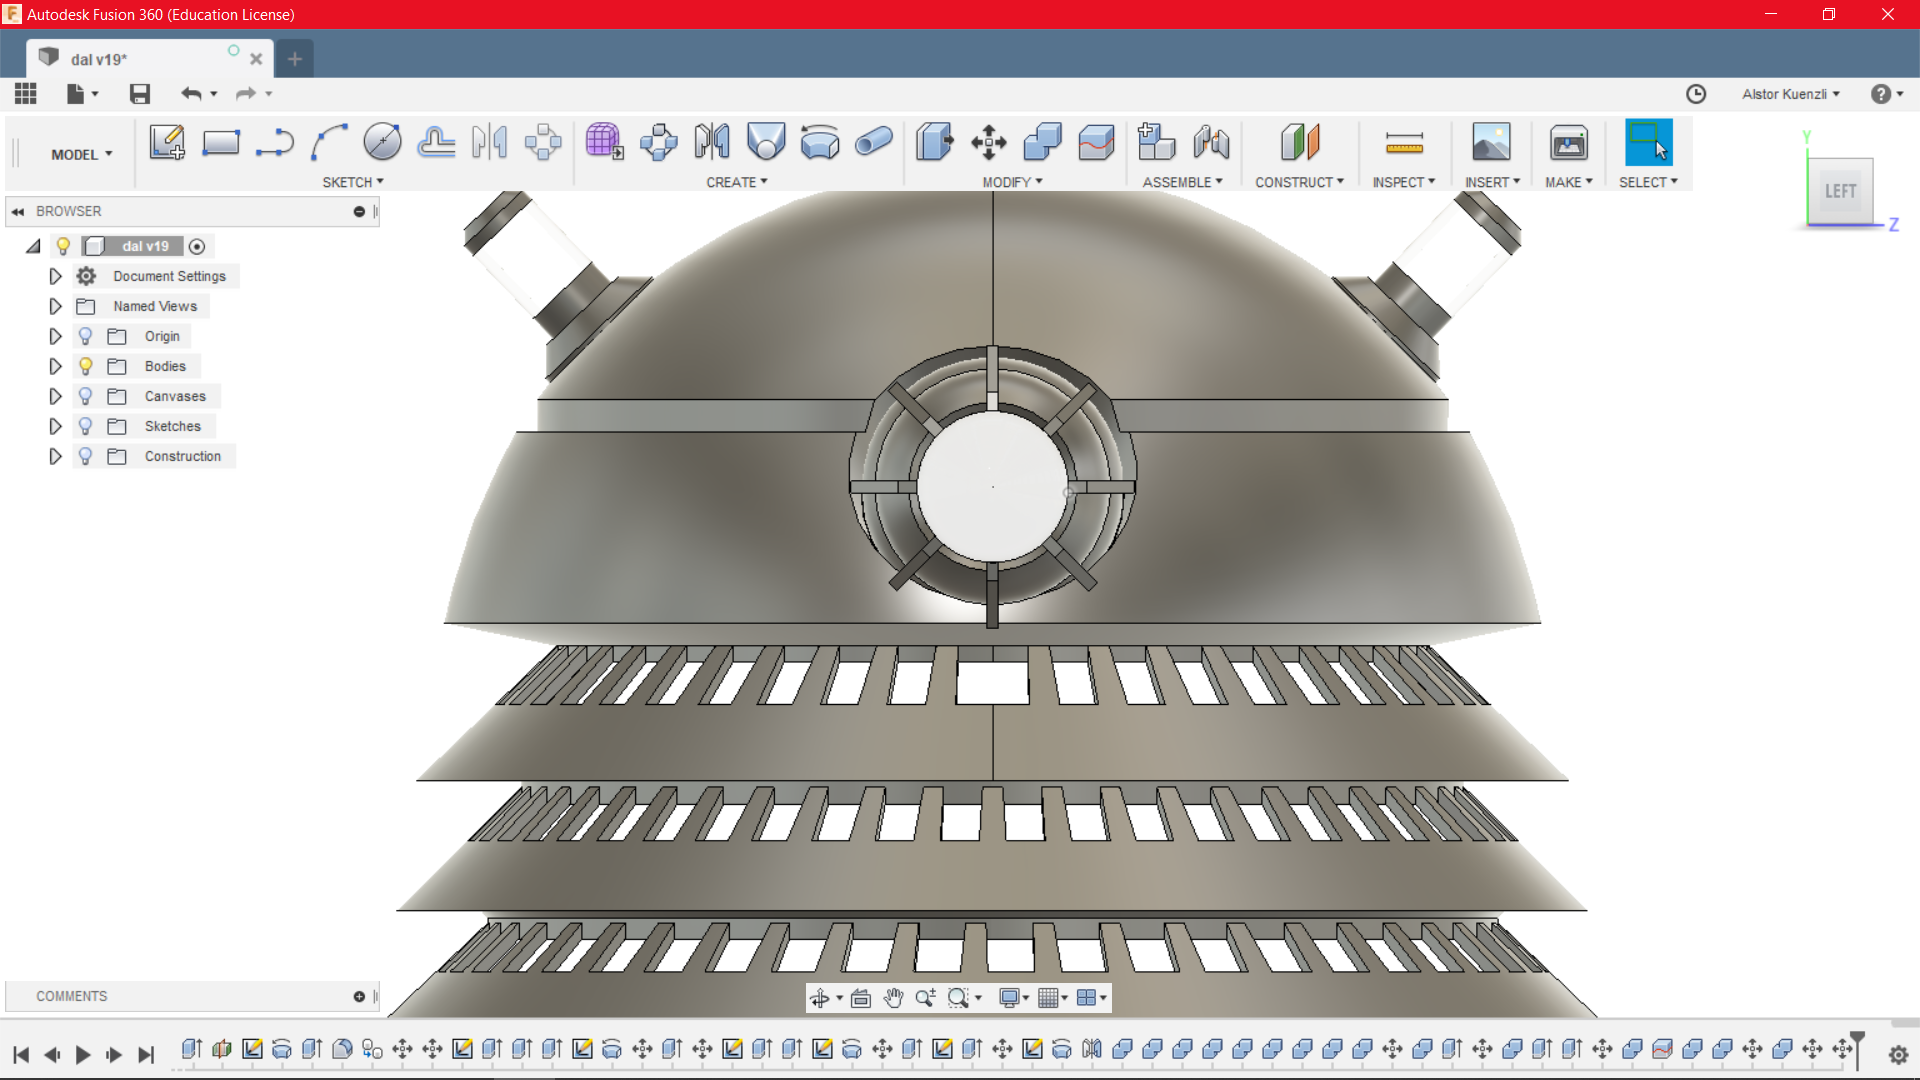Toggle visibility of the Canvases folder

click(x=86, y=396)
